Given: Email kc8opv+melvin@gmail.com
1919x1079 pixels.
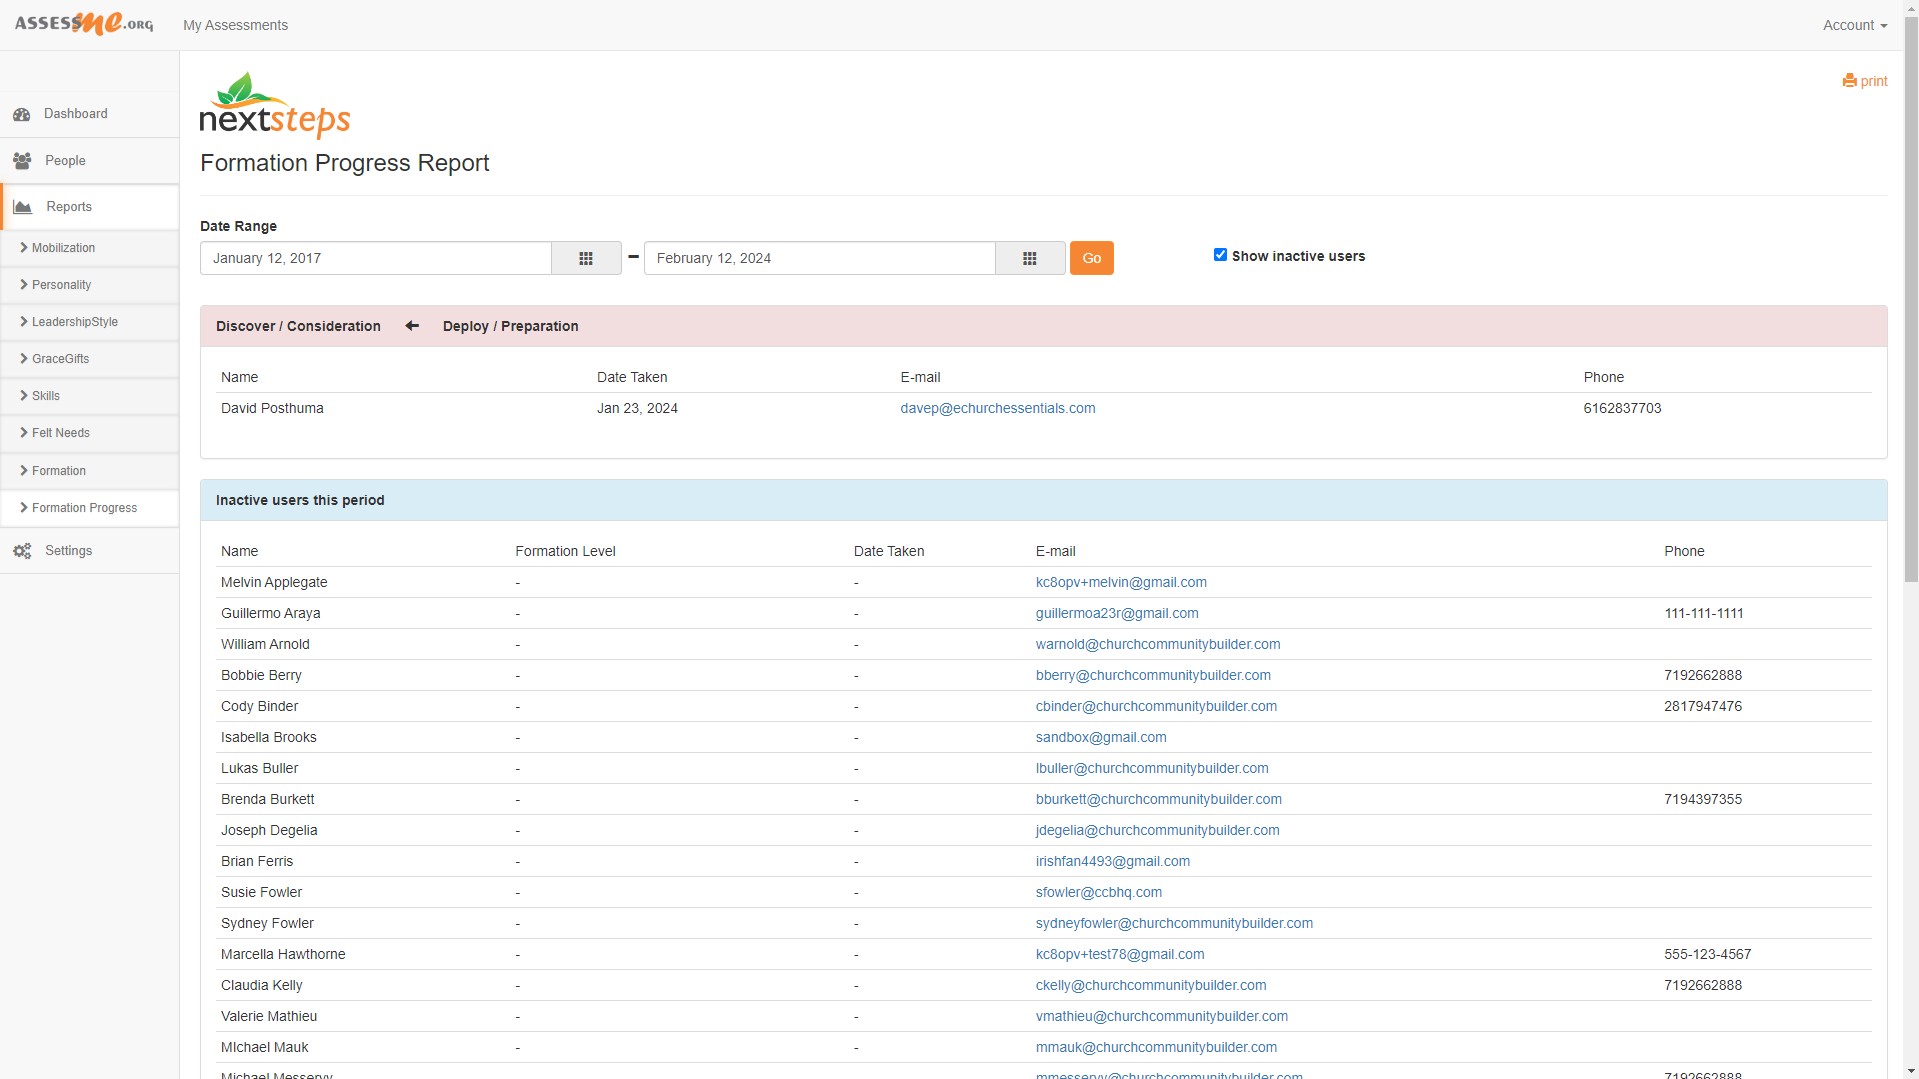Looking at the screenshot, I should point(1121,582).
